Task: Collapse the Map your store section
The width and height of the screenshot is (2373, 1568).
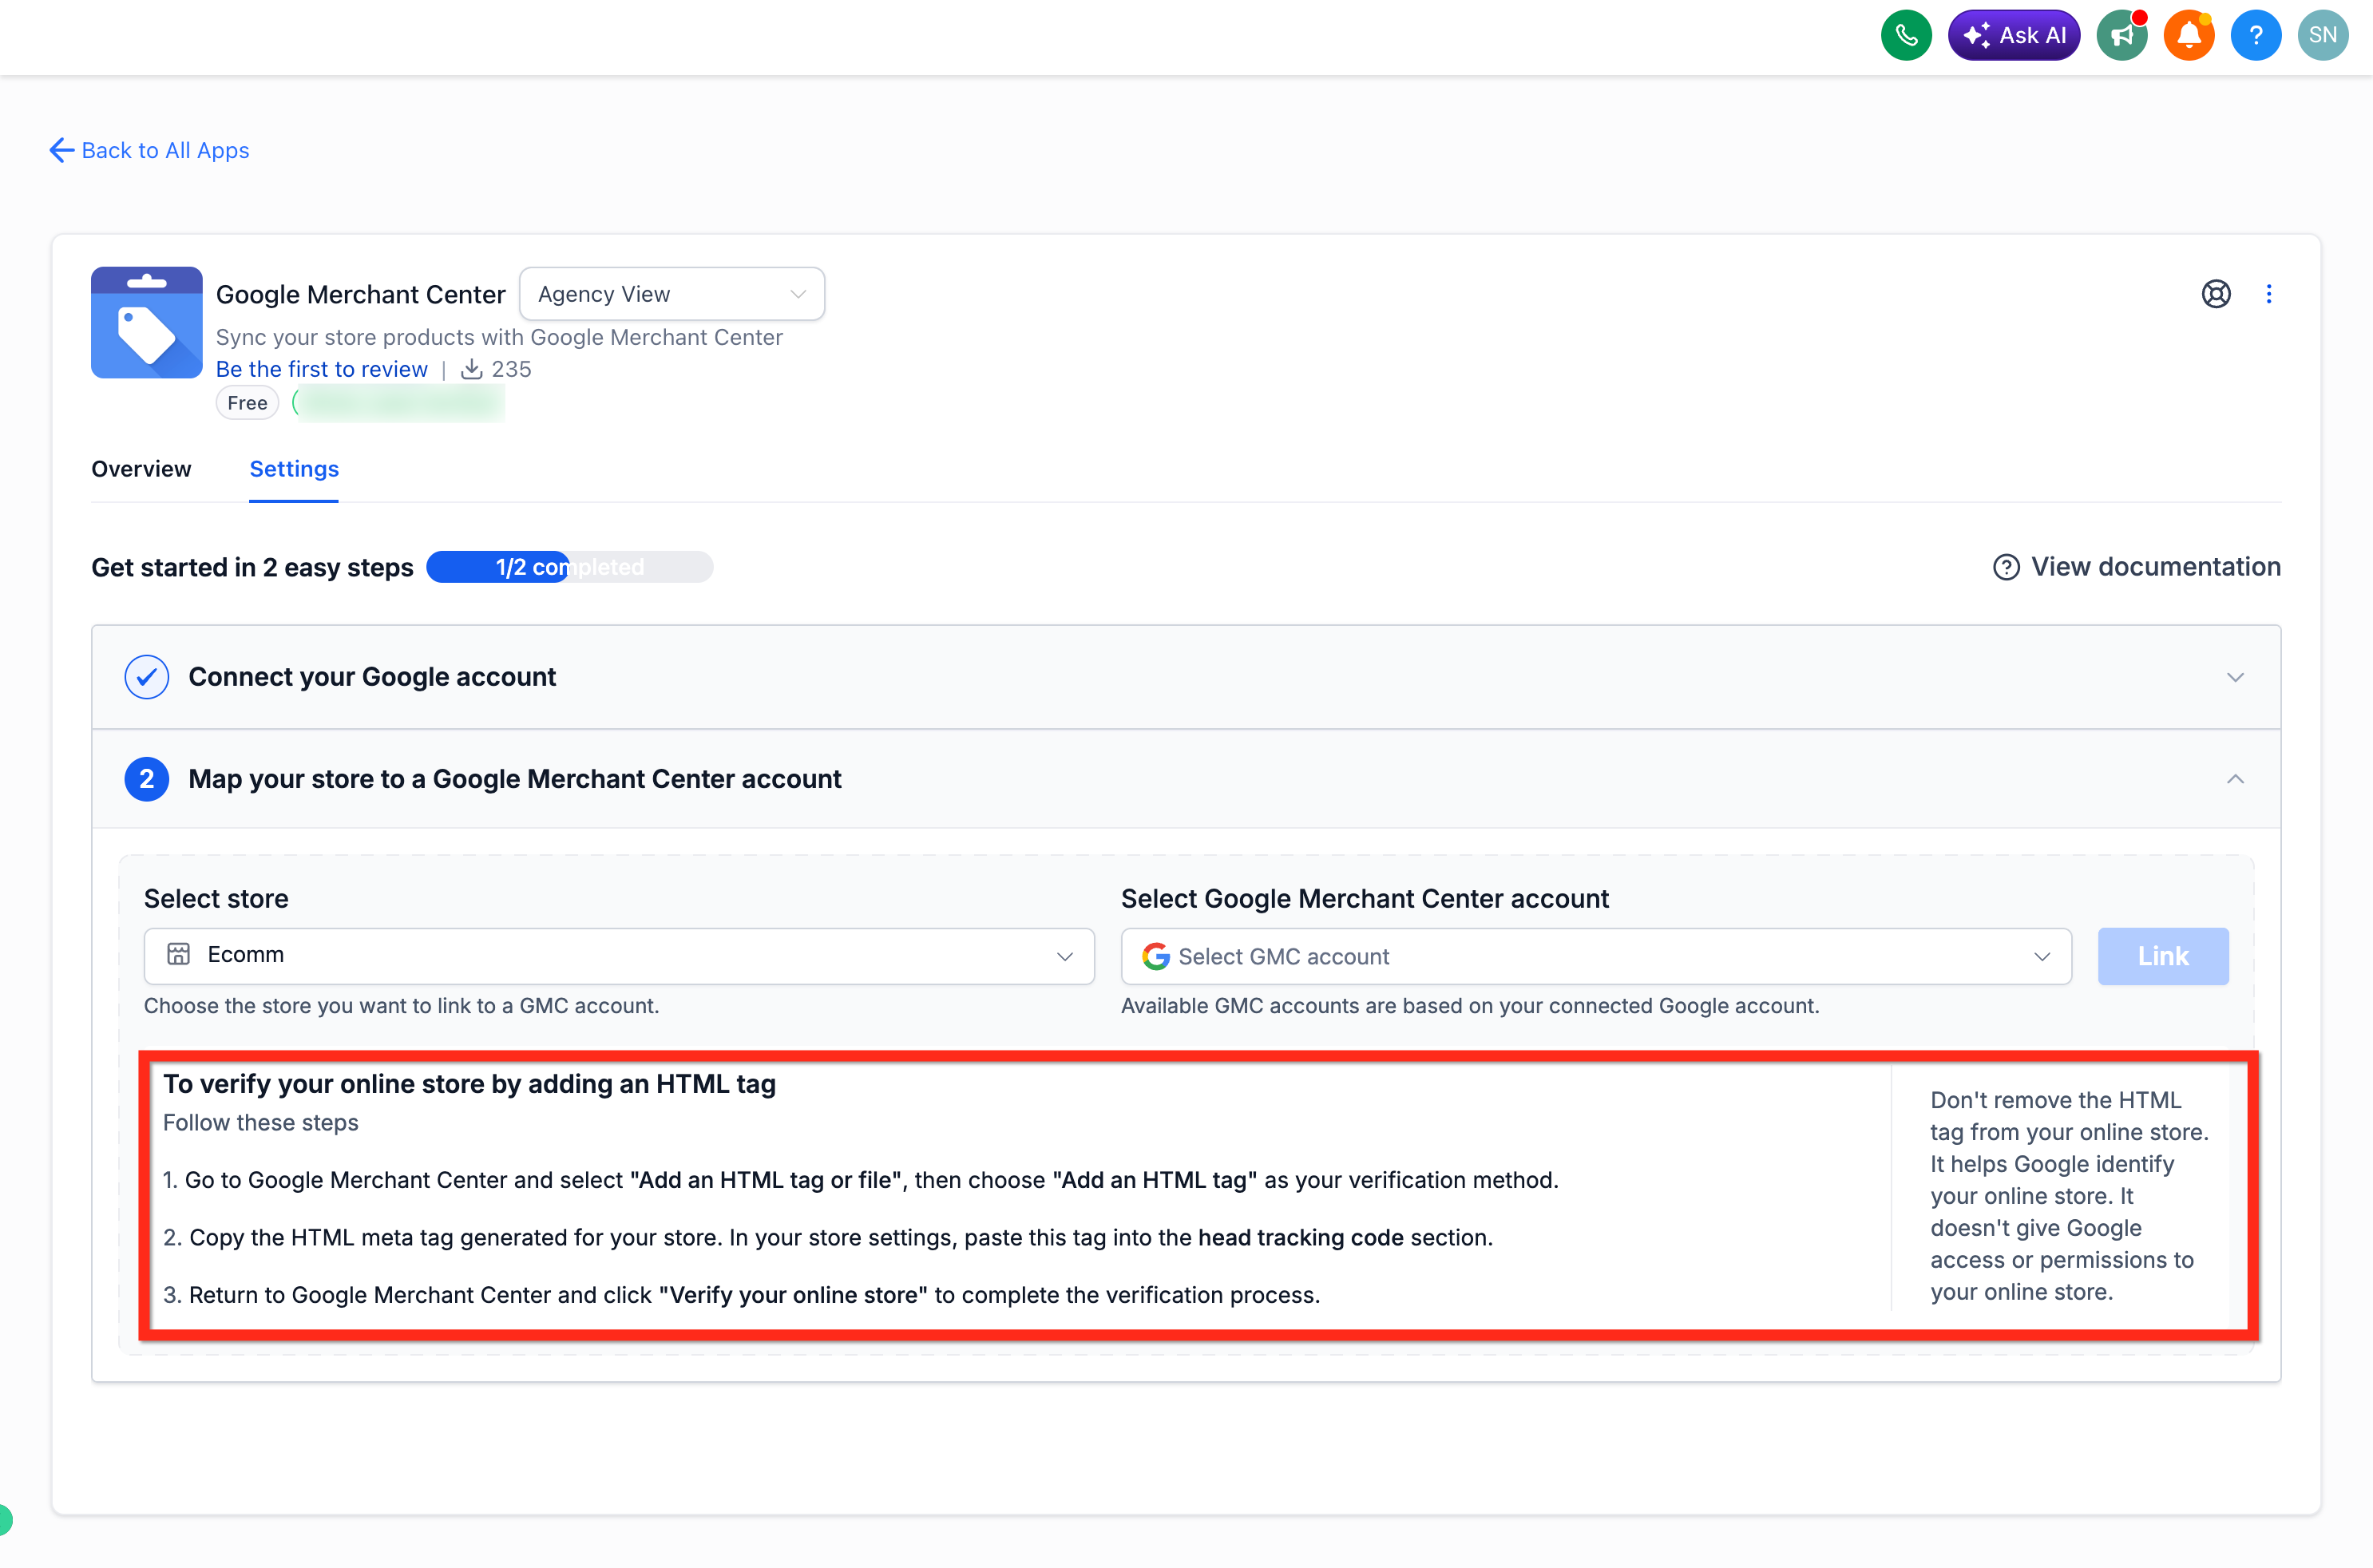Action: click(x=2236, y=779)
